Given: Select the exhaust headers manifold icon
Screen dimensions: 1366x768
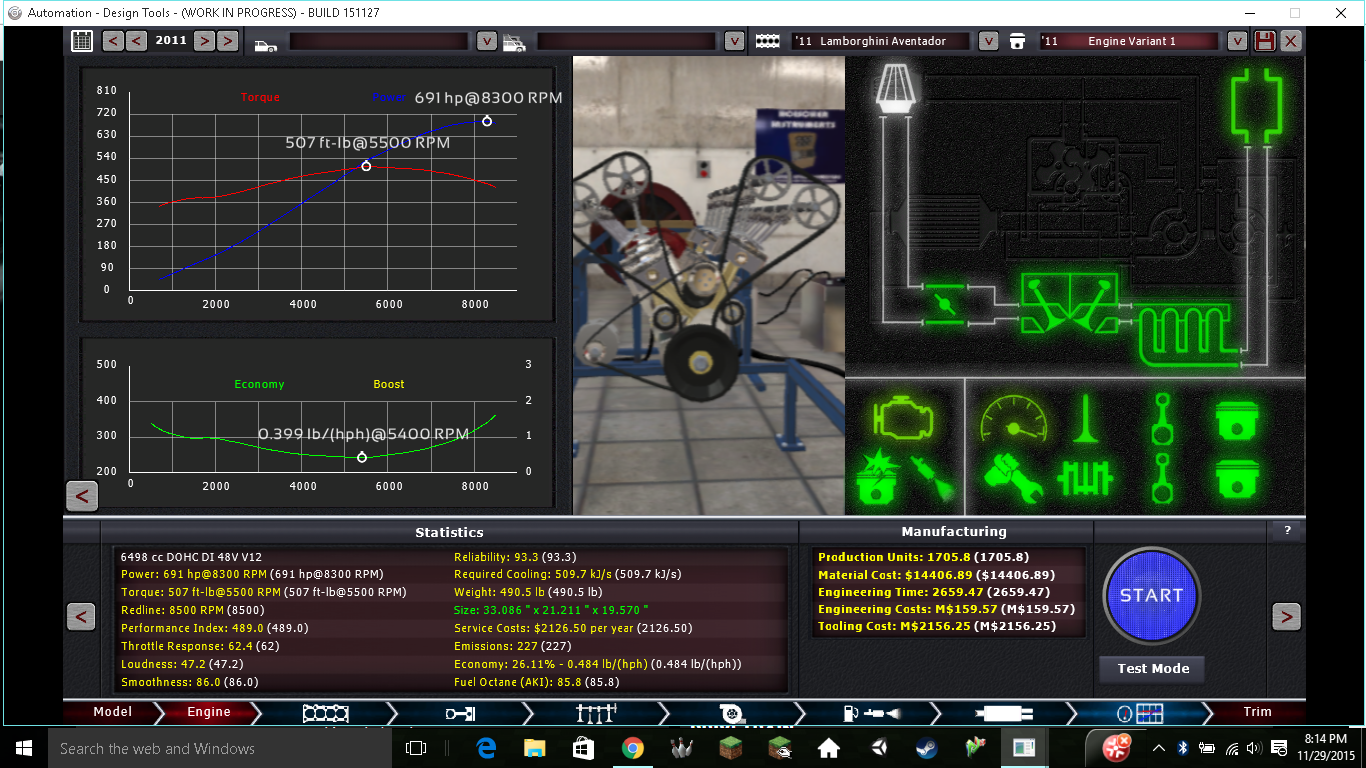Looking at the screenshot, I should [x=1188, y=336].
